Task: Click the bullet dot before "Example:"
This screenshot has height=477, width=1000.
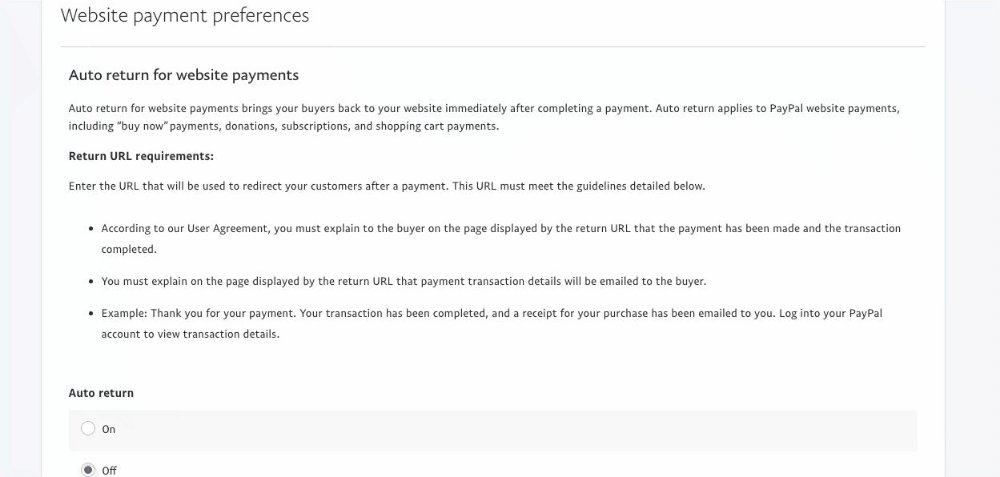Action: tap(91, 314)
